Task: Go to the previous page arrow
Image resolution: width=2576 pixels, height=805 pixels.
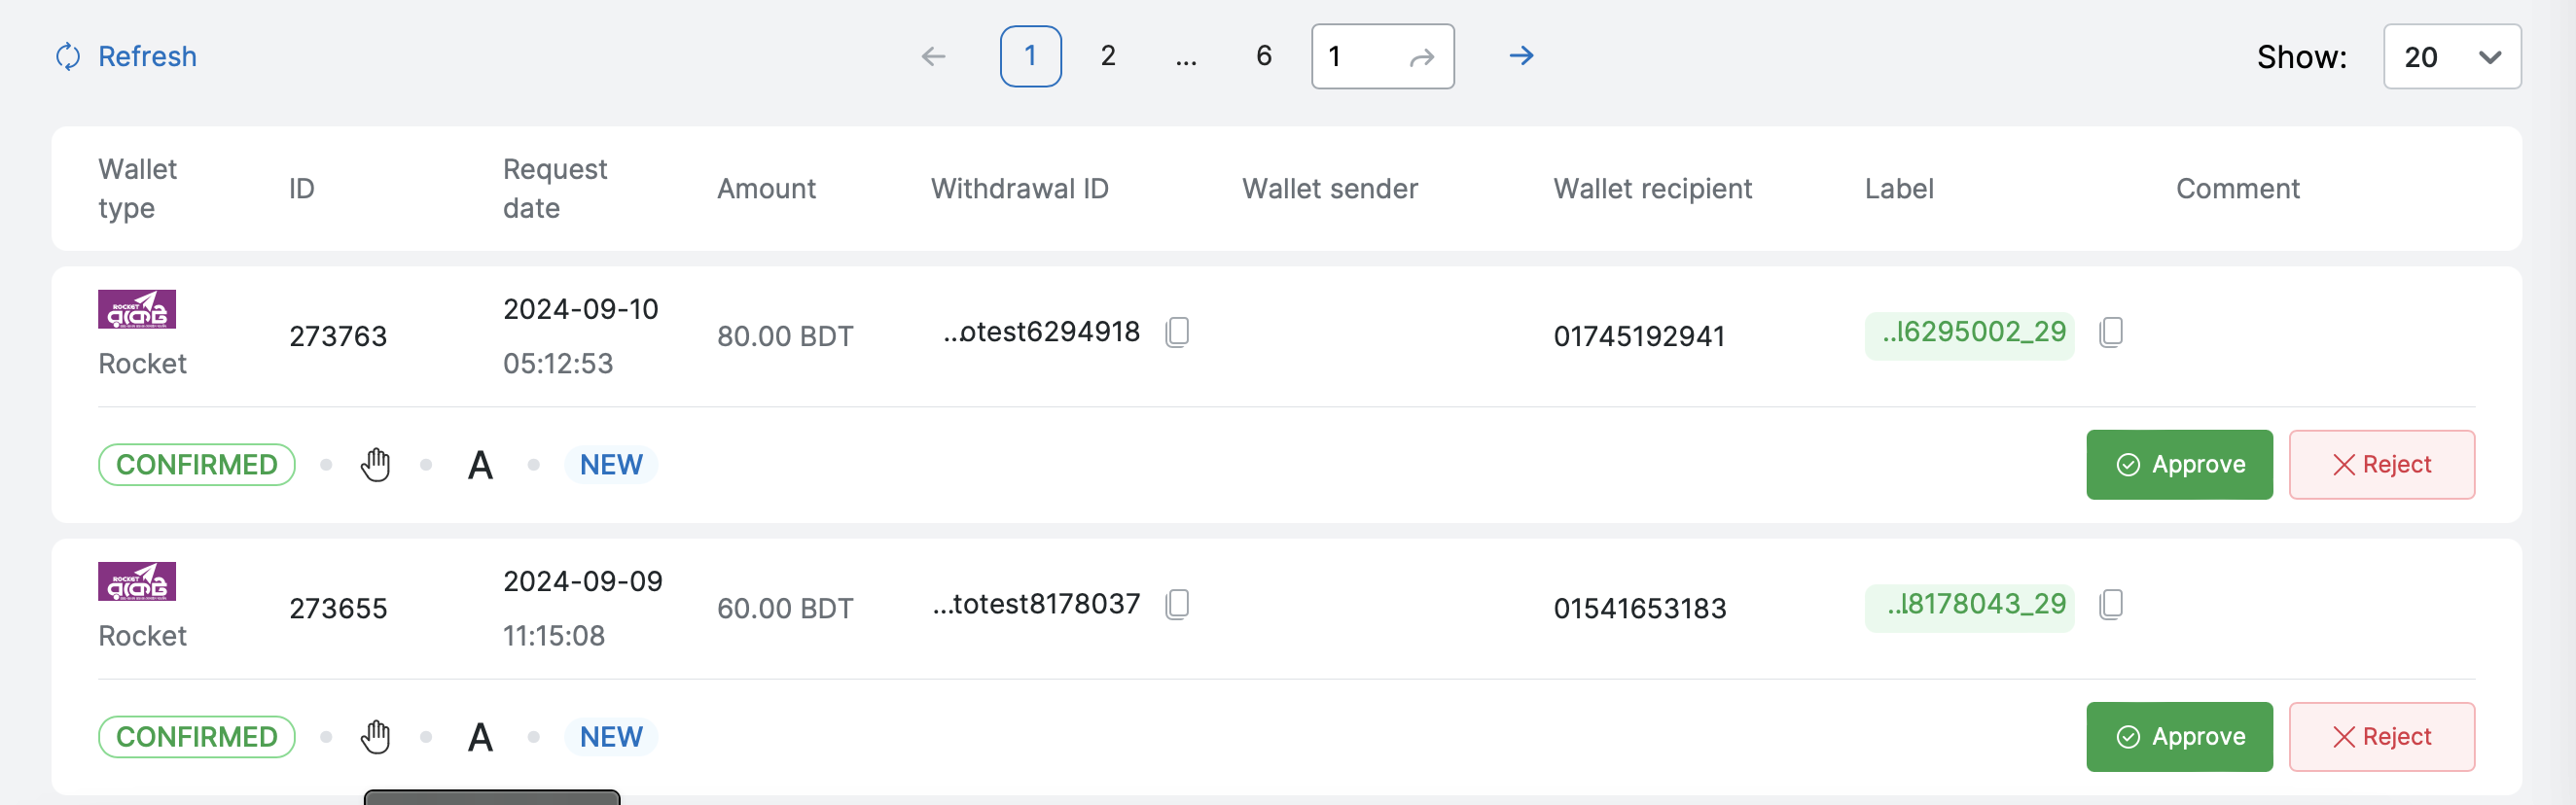Action: 932,56
